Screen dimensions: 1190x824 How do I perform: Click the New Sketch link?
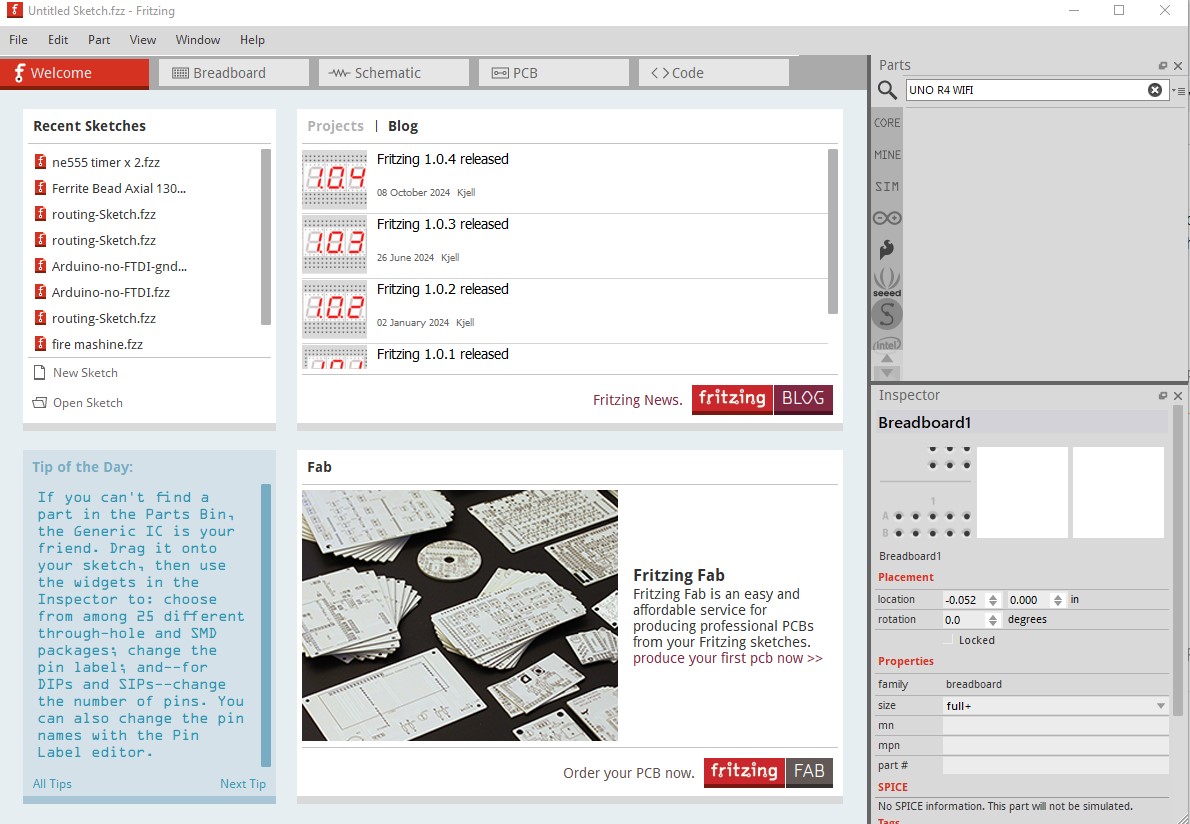(x=85, y=373)
